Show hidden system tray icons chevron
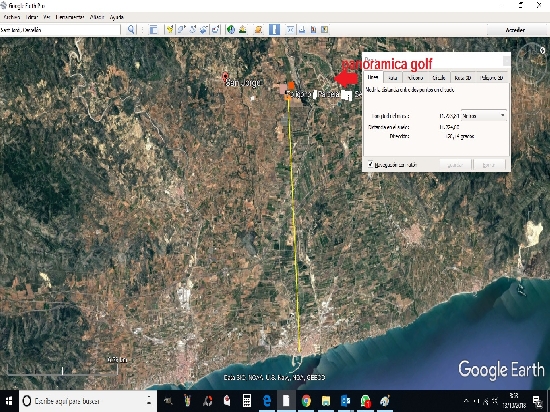The height and width of the screenshot is (412, 550). (x=467, y=400)
